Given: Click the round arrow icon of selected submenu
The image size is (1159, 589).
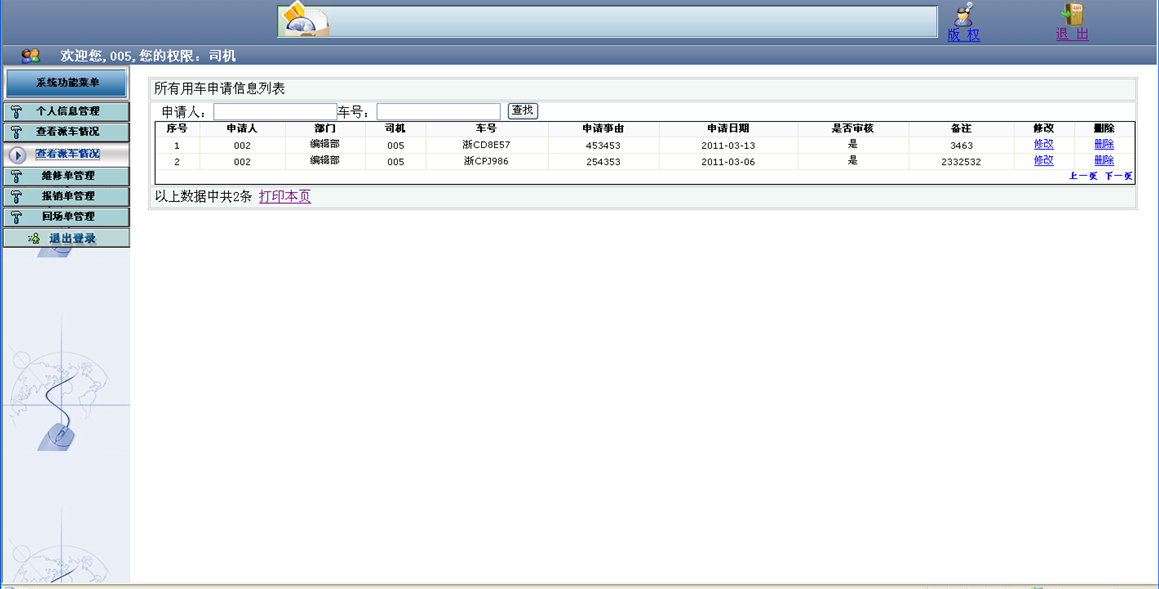Looking at the screenshot, I should (x=18, y=154).
